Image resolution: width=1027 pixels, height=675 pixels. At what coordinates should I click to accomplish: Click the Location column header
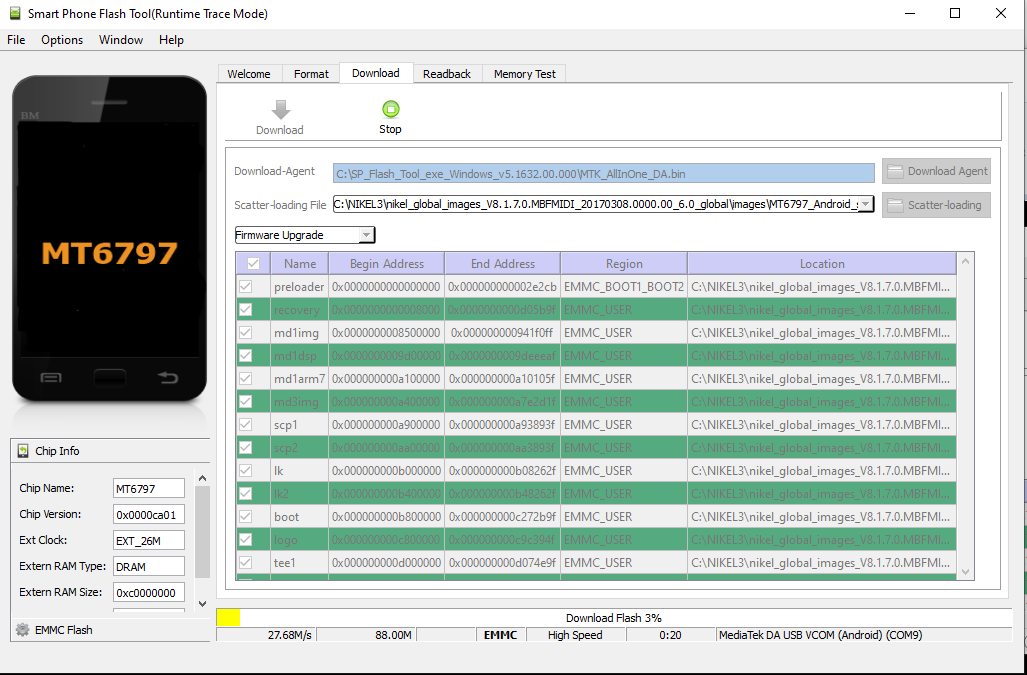point(822,264)
